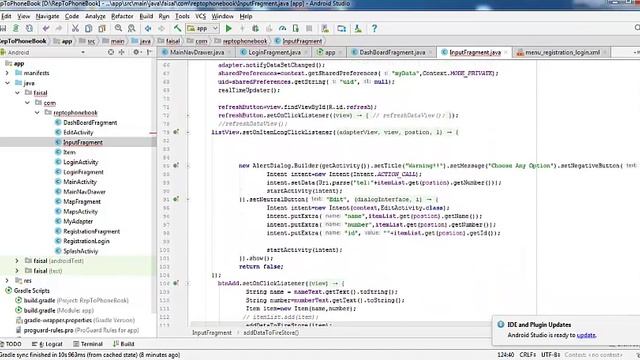
Task: Click the gutter icon on the AlertDialog.Builder line
Action: [x=176, y=165]
